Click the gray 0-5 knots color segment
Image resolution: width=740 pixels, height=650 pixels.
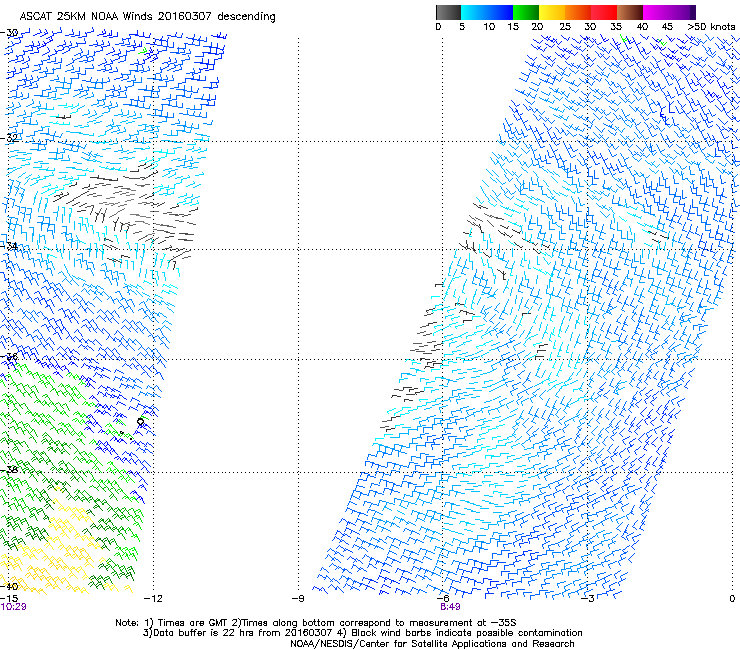coord(448,12)
